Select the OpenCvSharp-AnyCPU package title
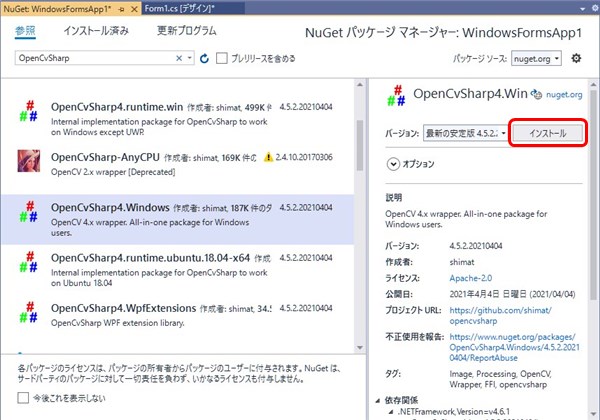600x420 pixels. [105, 157]
